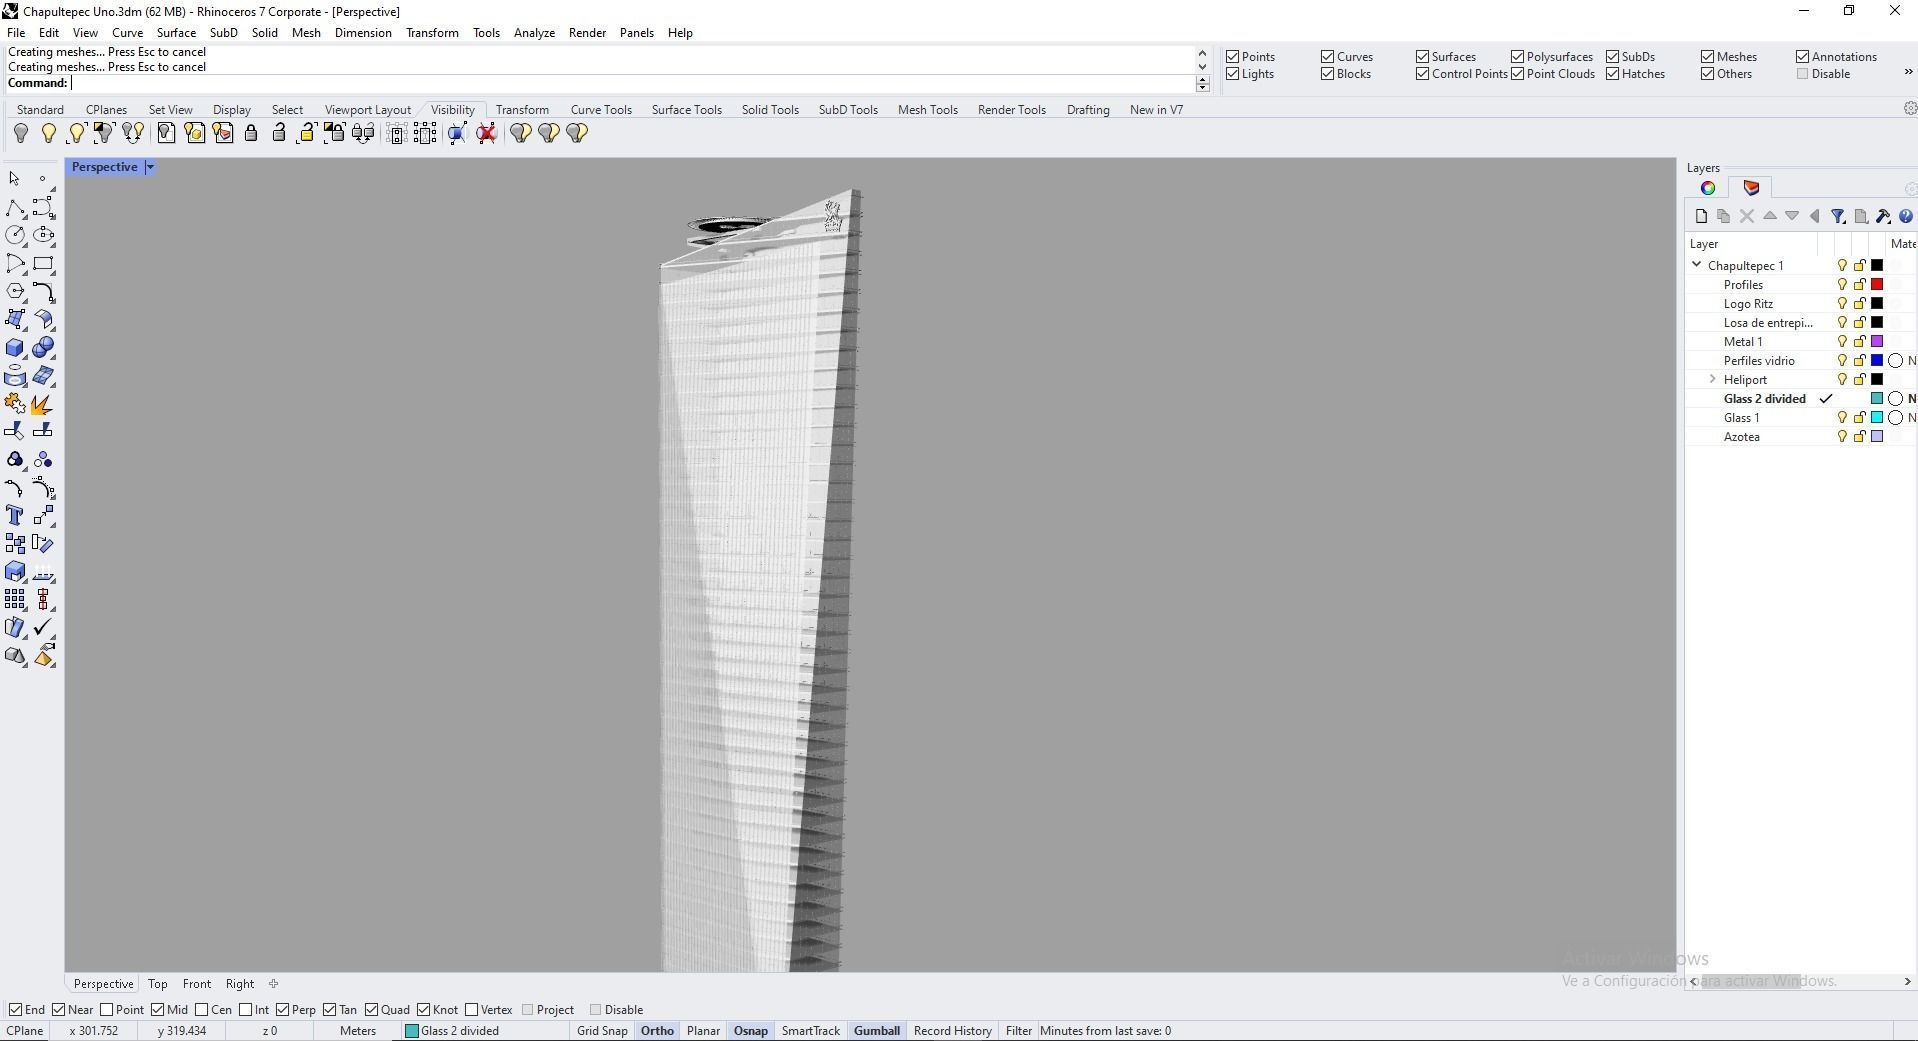Click the New Layer page icon
Image resolution: width=1918 pixels, height=1041 pixels.
(x=1702, y=216)
